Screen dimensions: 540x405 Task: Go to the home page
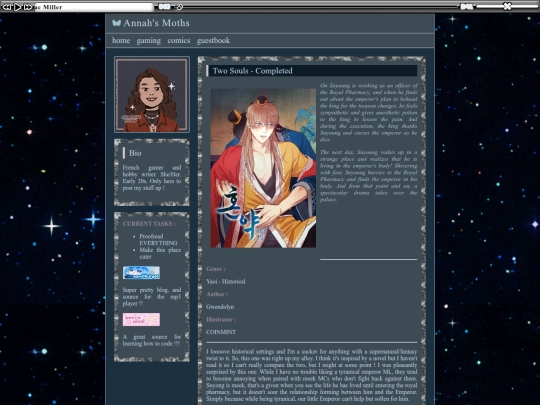coord(121,40)
